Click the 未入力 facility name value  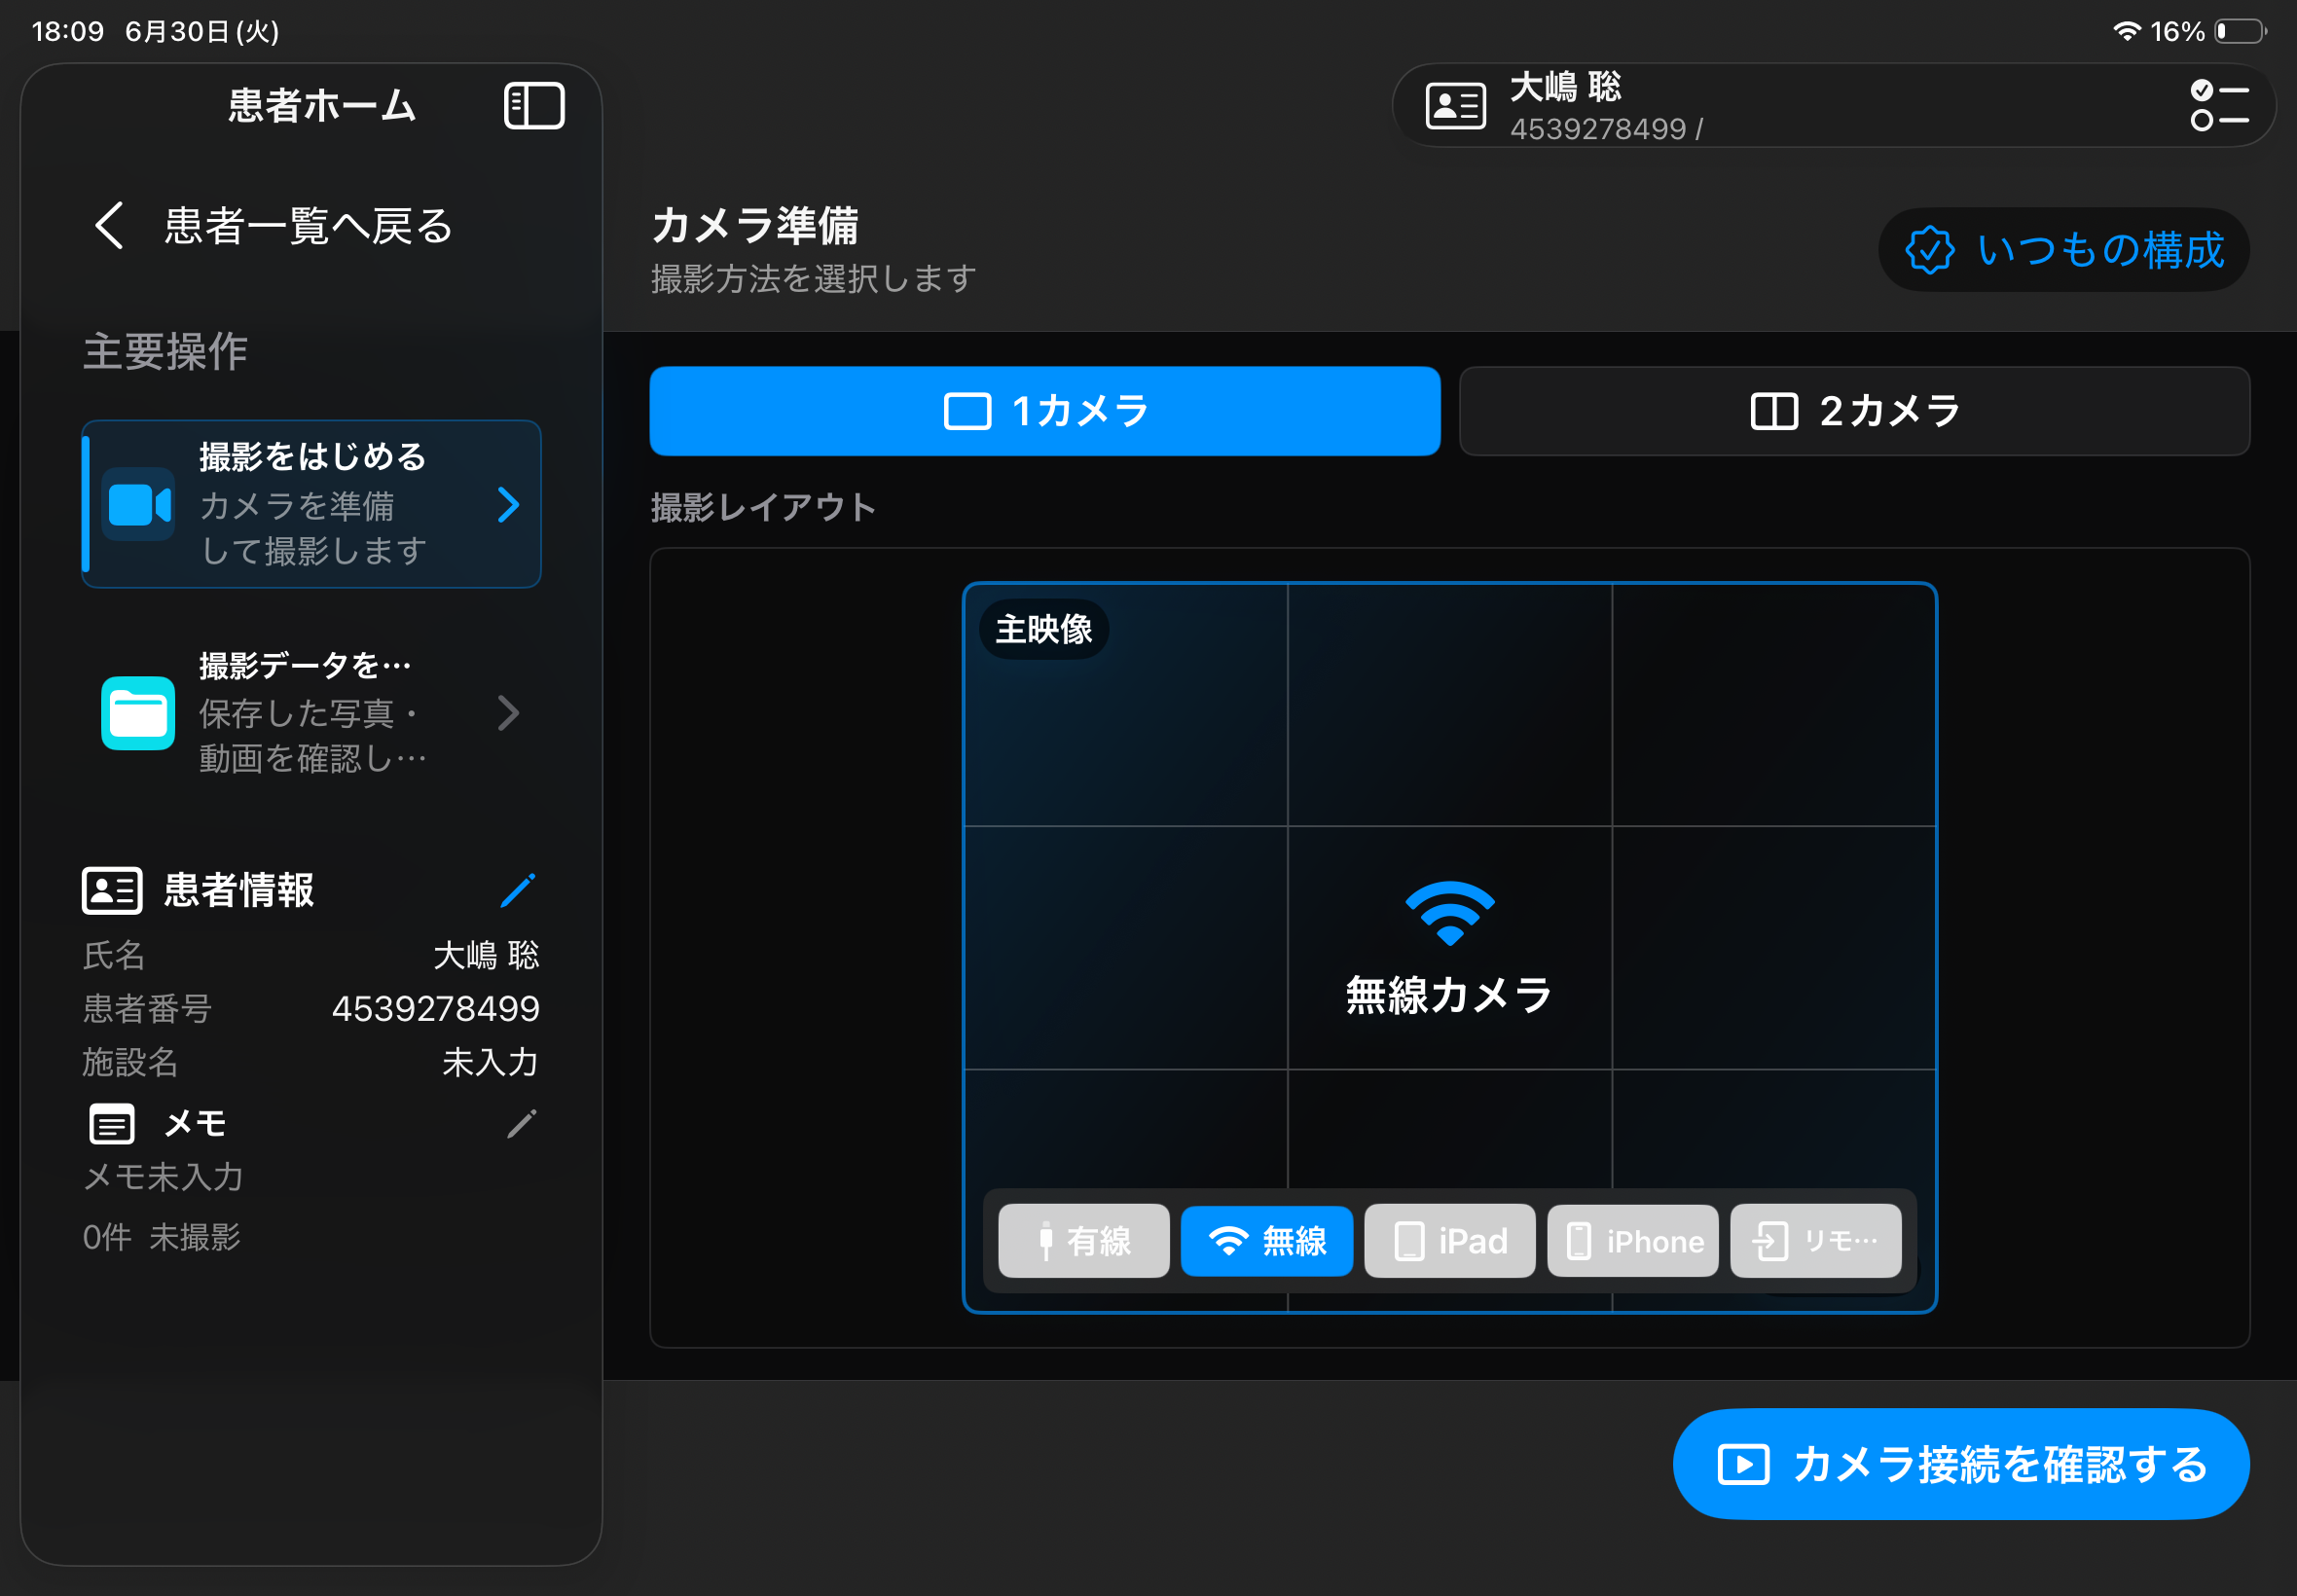(490, 1062)
